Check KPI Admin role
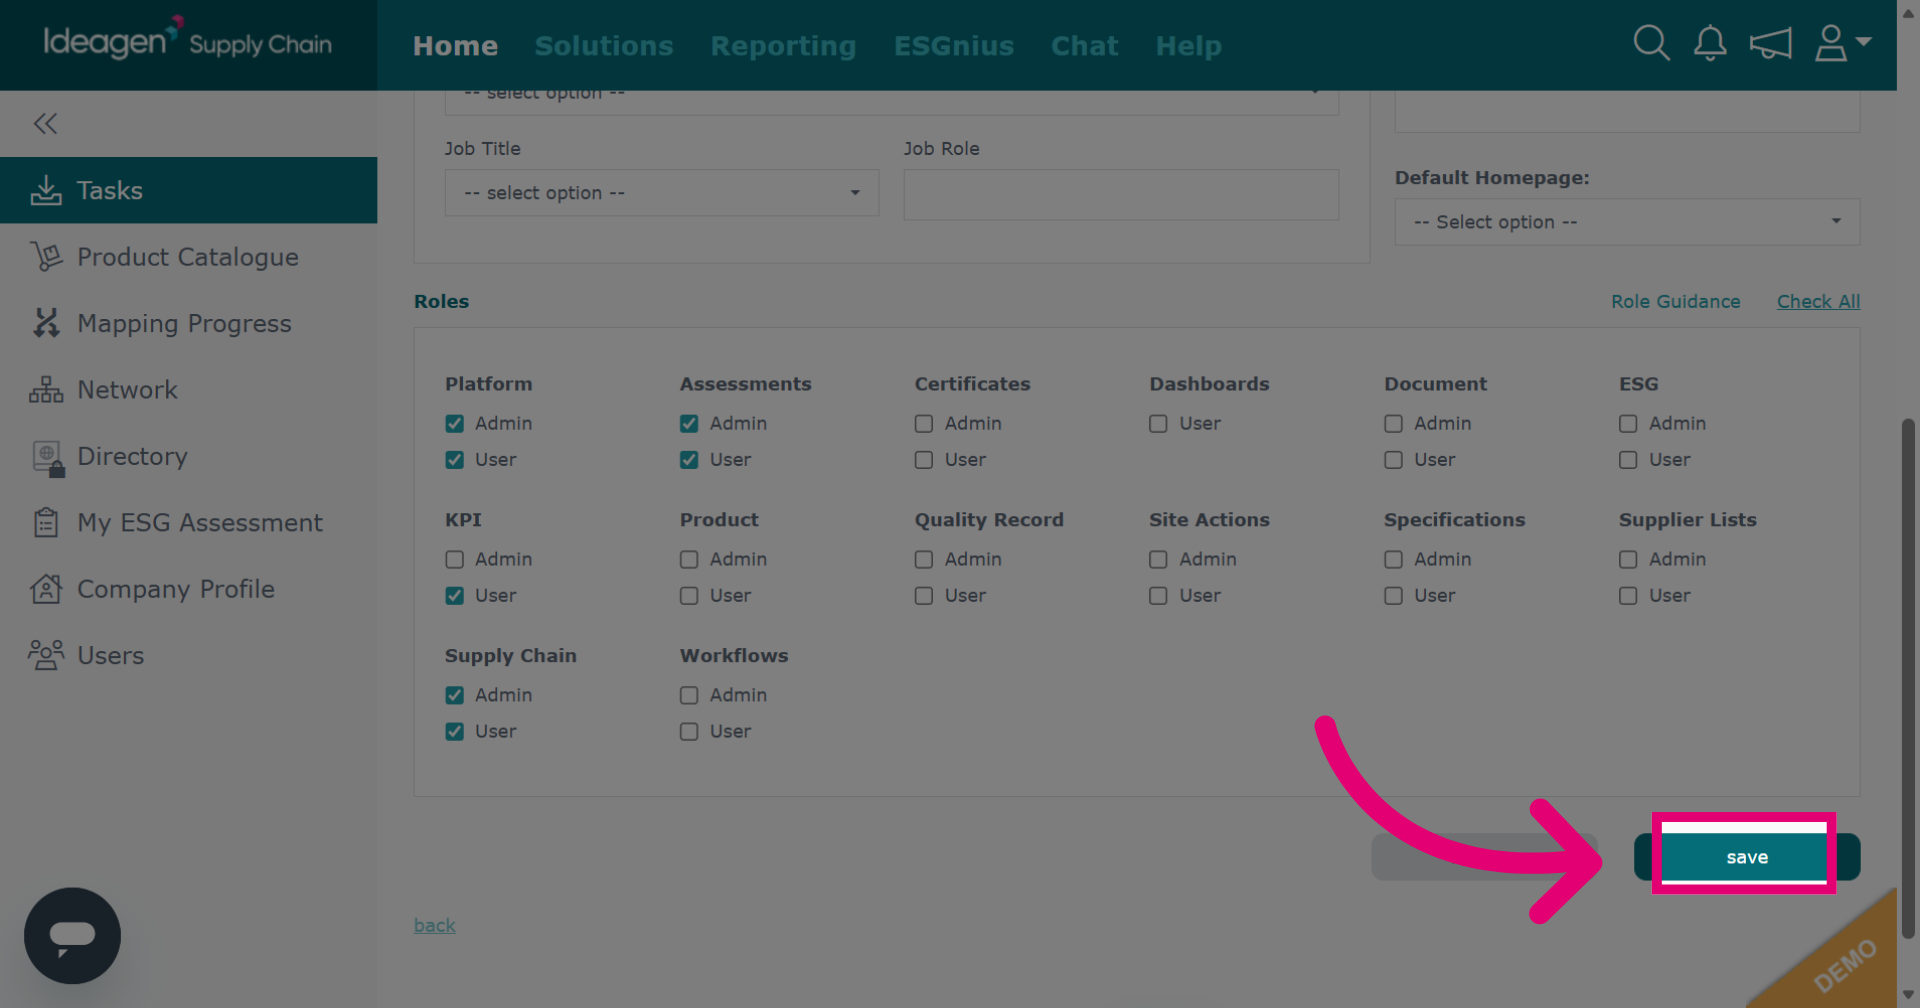The image size is (1920, 1008). (x=455, y=560)
